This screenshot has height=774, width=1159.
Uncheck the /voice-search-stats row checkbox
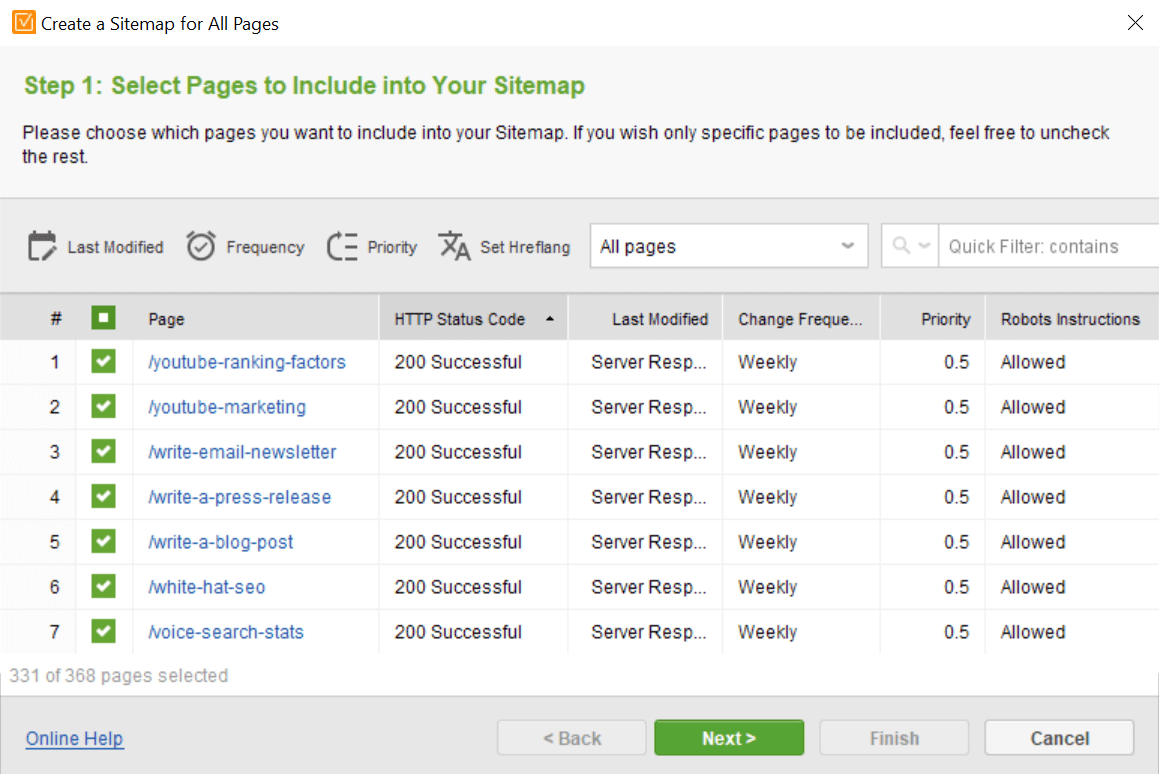pos(103,631)
